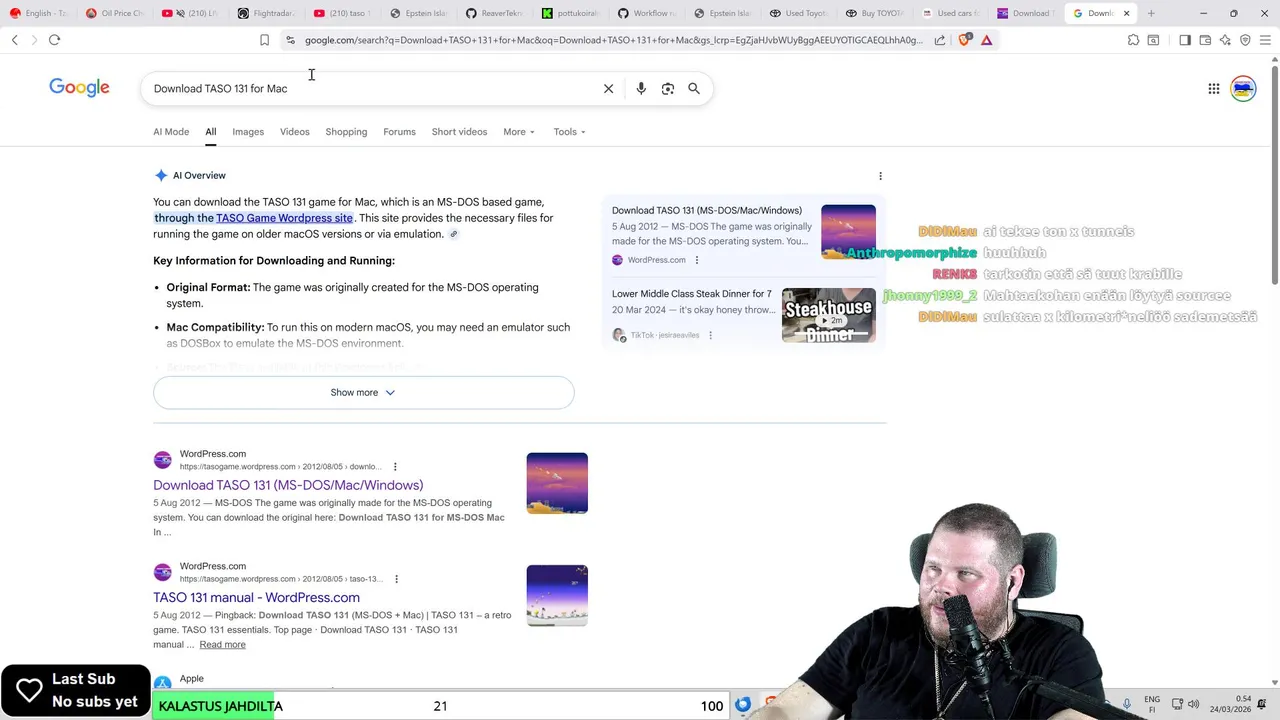
Task: Reload the page with refresh icon
Action: 54,40
